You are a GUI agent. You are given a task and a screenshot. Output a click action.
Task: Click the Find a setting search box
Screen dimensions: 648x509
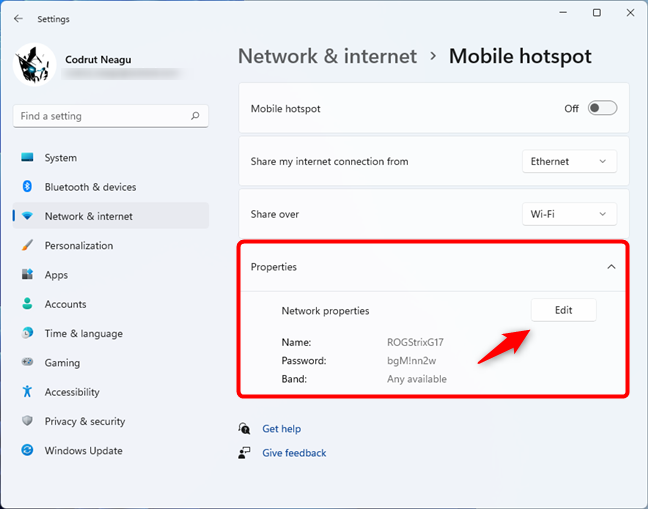[110, 116]
